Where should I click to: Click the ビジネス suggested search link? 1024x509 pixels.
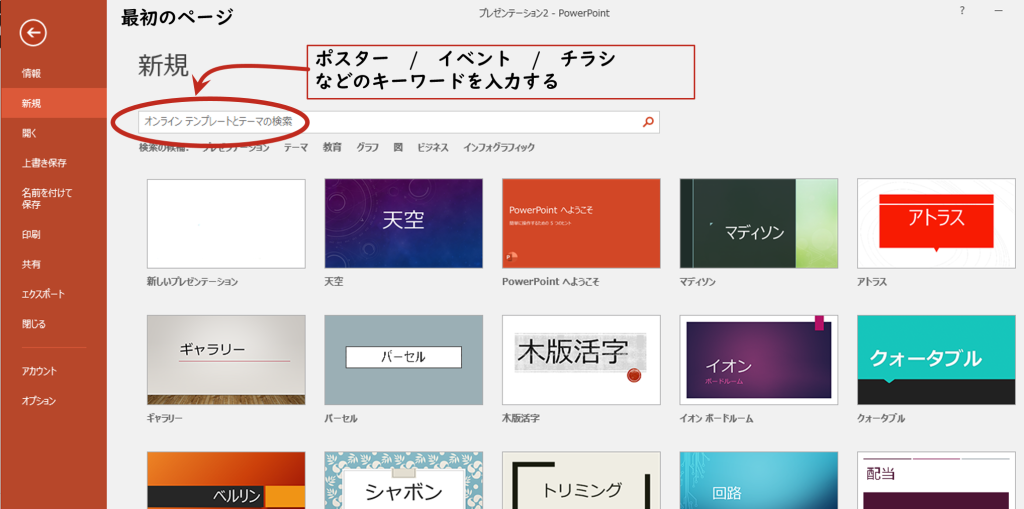coord(433,148)
